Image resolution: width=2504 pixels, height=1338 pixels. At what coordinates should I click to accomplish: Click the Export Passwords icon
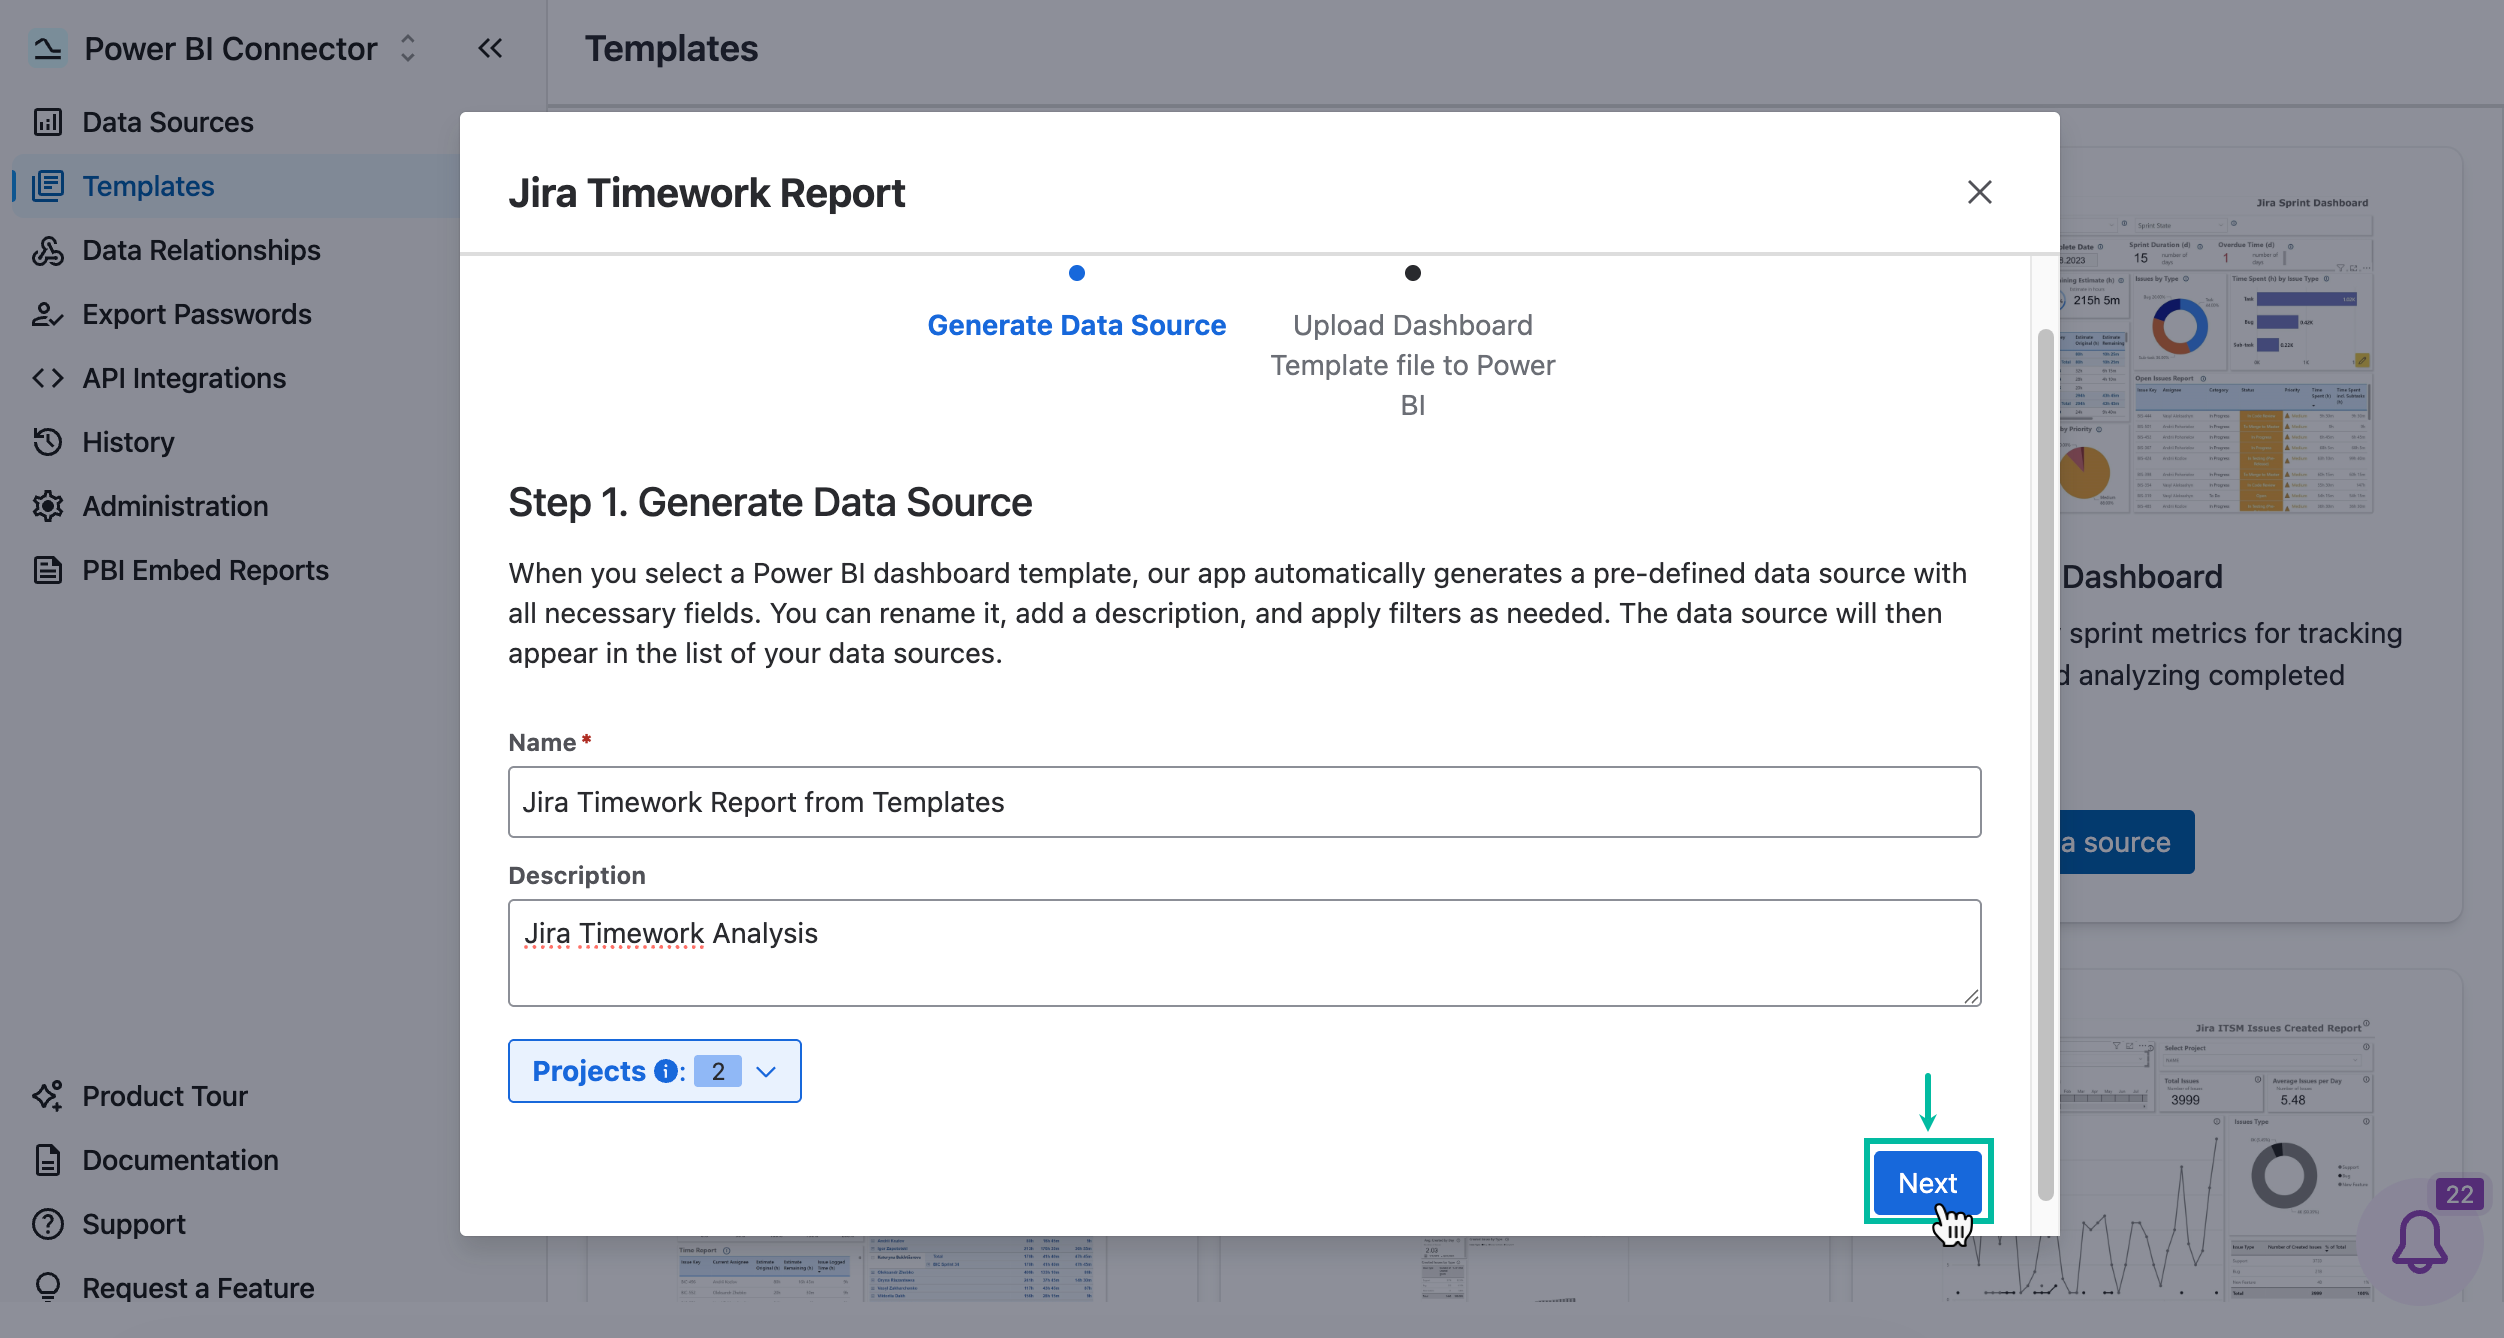pos(48,314)
